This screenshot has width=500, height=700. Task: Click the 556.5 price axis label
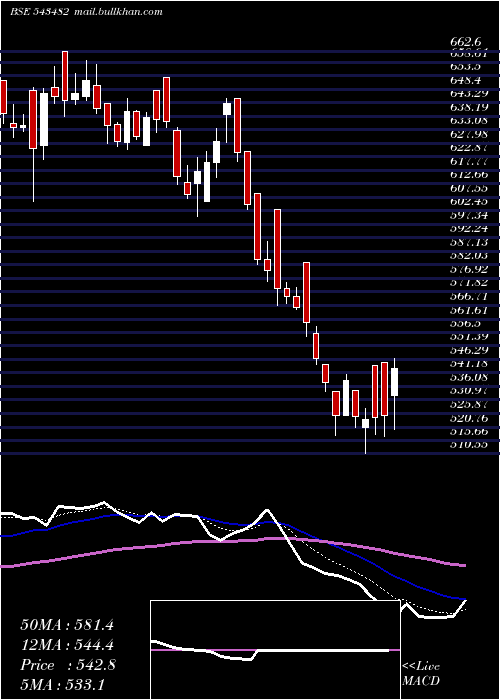click(x=466, y=323)
